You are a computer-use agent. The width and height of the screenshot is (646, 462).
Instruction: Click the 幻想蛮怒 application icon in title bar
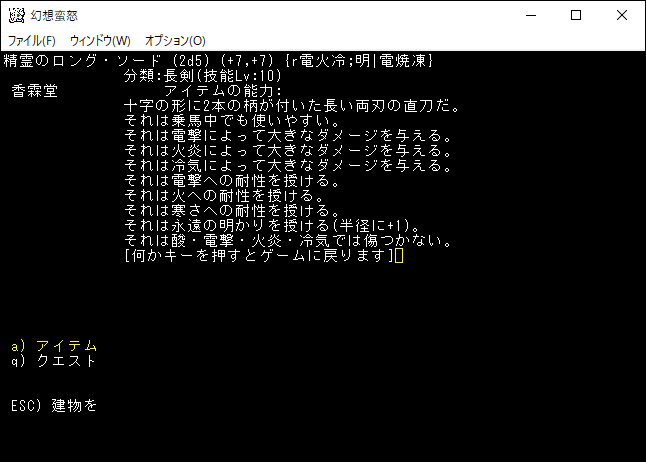16,16
